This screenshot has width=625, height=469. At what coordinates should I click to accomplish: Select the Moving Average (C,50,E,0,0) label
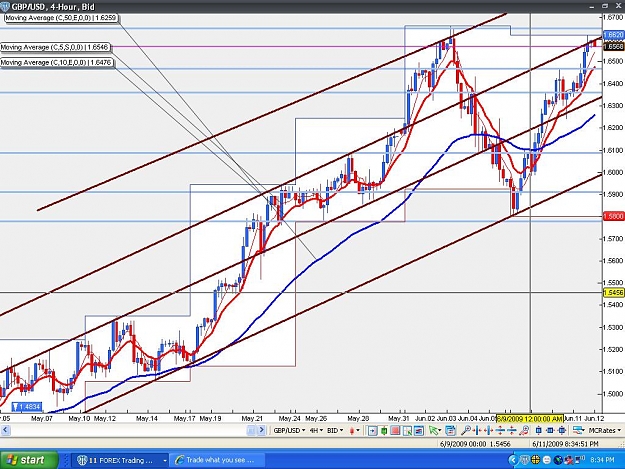[x=61, y=18]
